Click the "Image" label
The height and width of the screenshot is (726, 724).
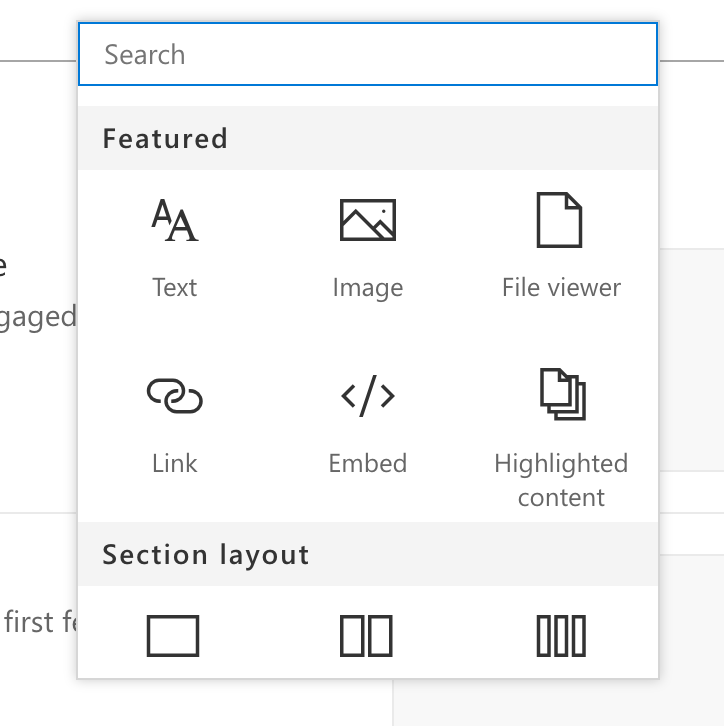point(368,288)
